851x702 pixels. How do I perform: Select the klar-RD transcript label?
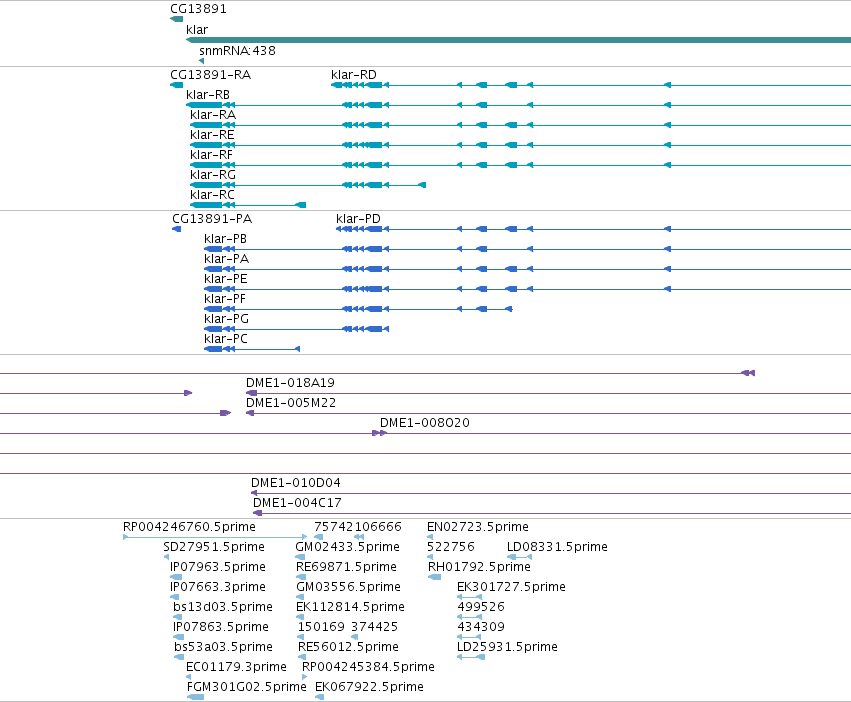354,75
